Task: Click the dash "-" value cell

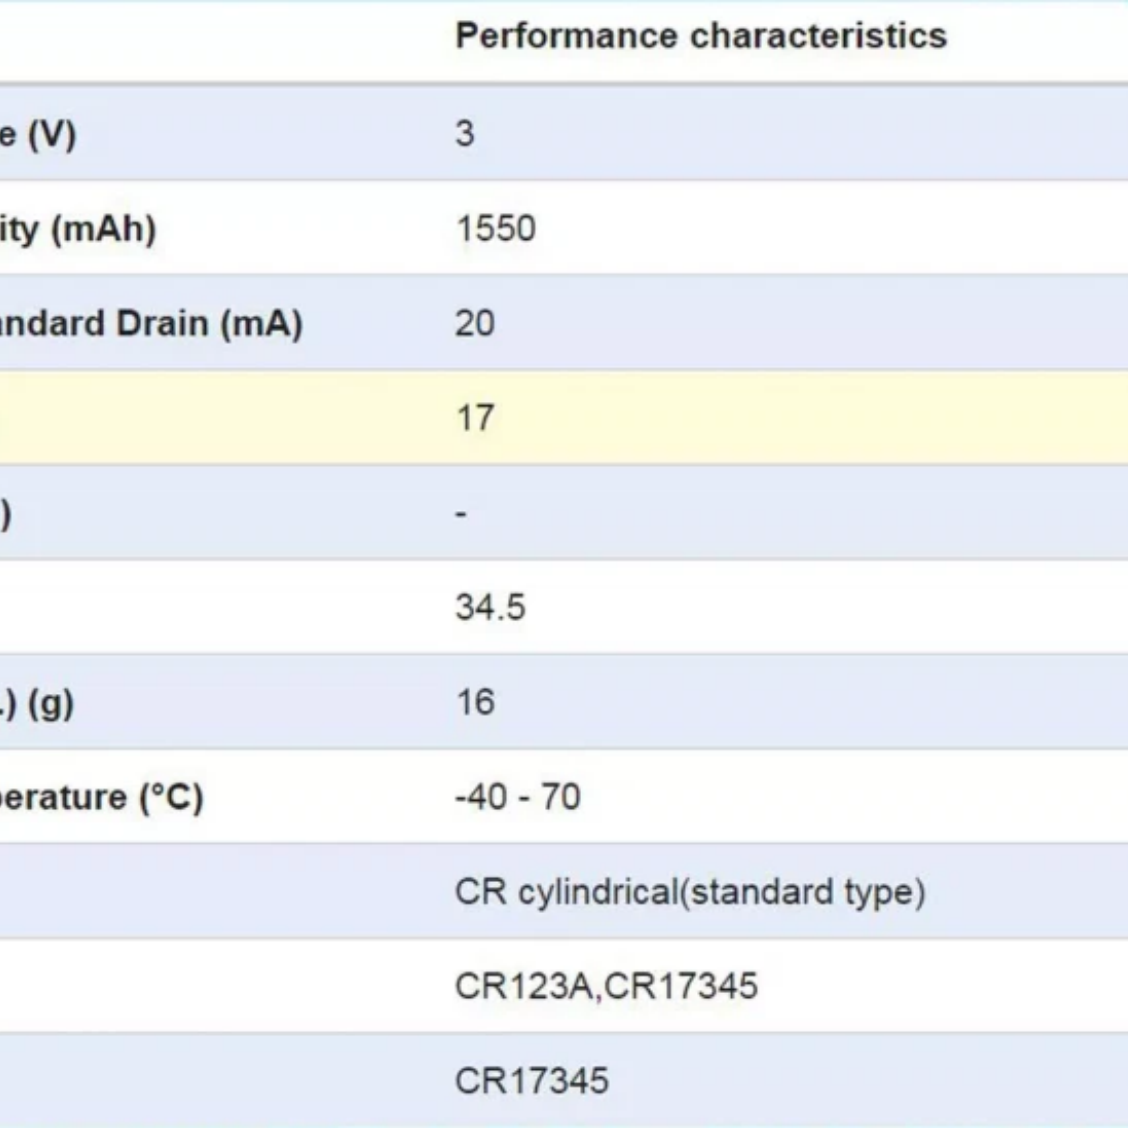Action: 461,513
